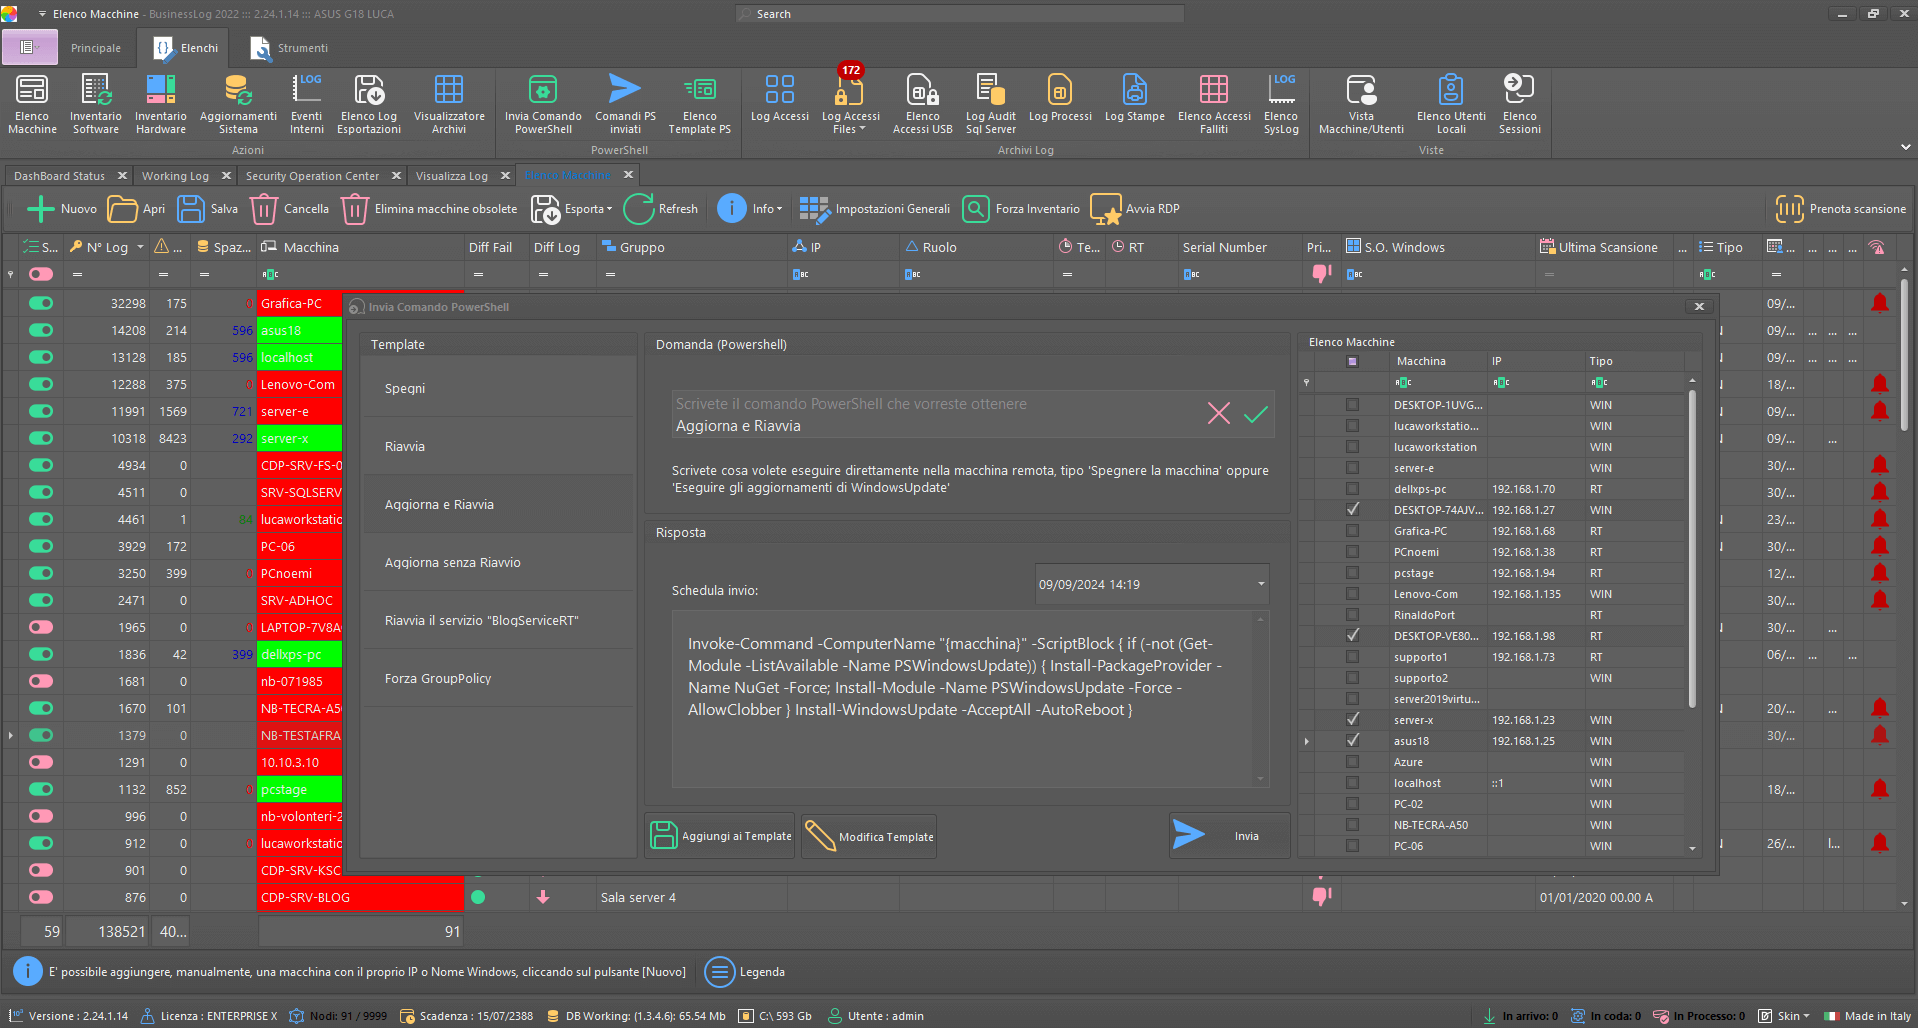The width and height of the screenshot is (1918, 1028).
Task: Click Modifica Template button
Action: pyautogui.click(x=869, y=836)
